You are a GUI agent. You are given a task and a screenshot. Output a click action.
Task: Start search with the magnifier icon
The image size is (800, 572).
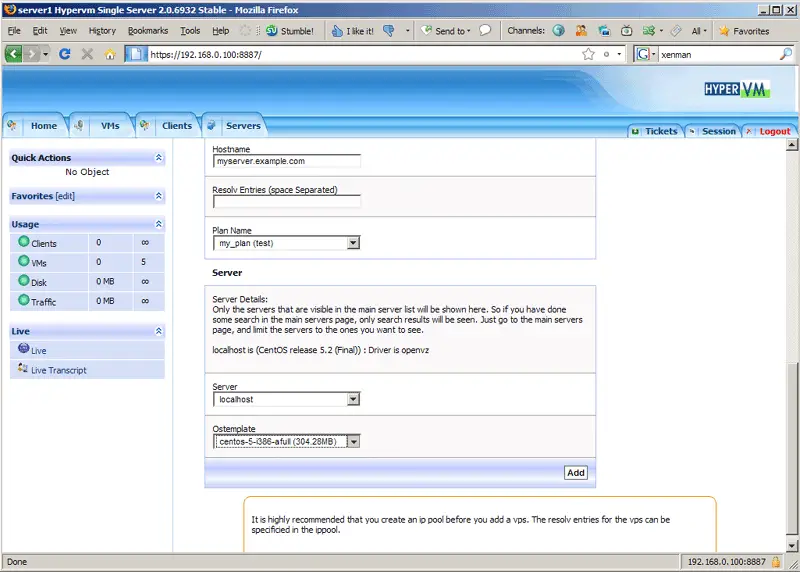point(786,54)
